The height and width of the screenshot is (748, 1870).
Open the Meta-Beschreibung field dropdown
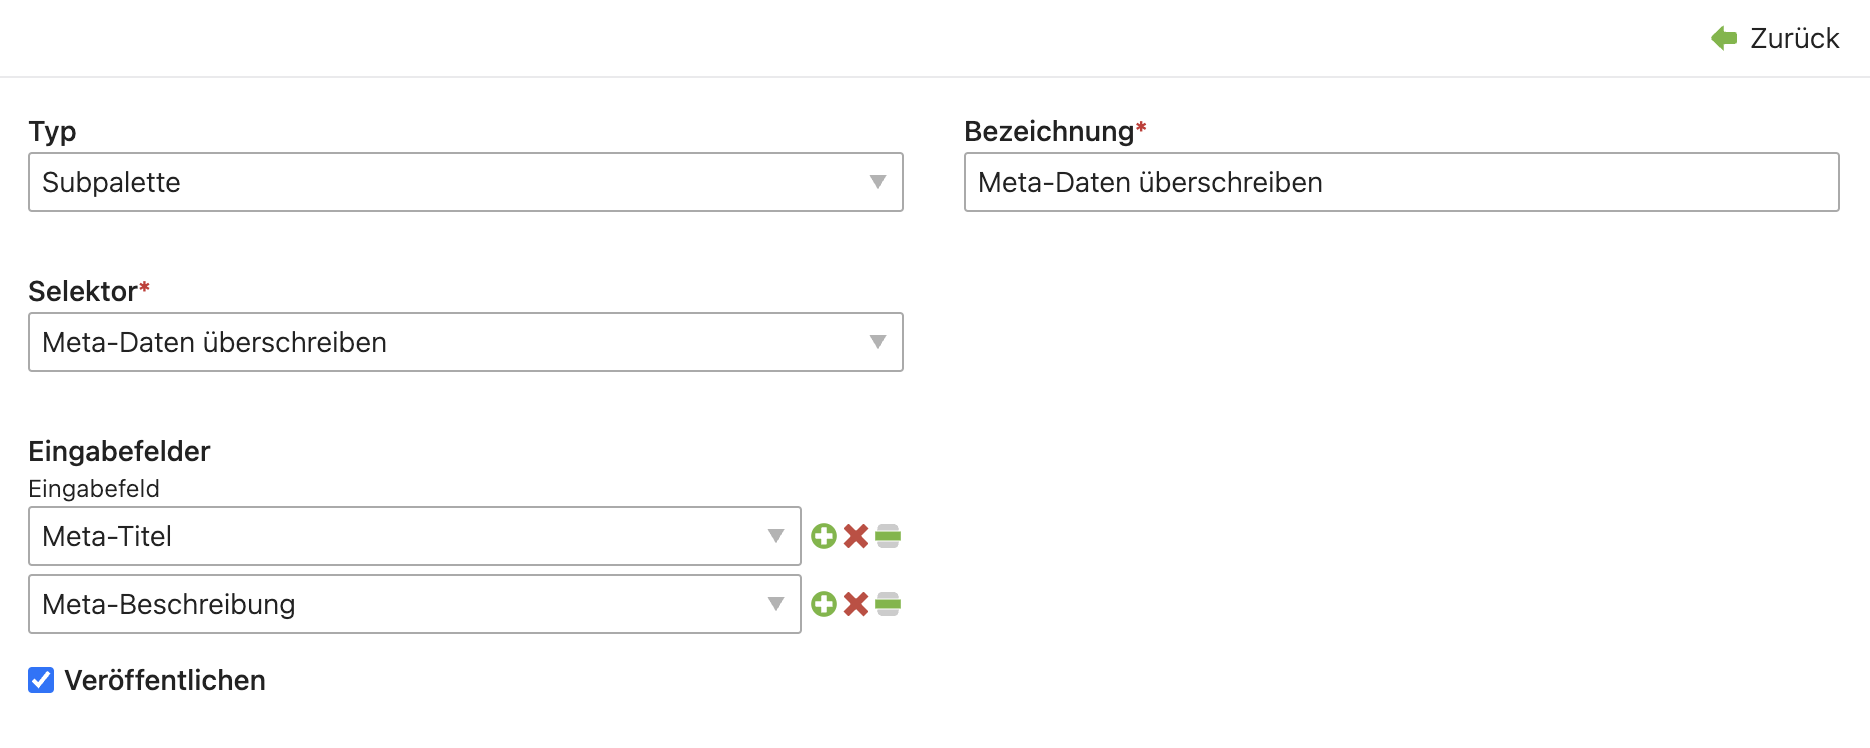pyautogui.click(x=400, y=604)
